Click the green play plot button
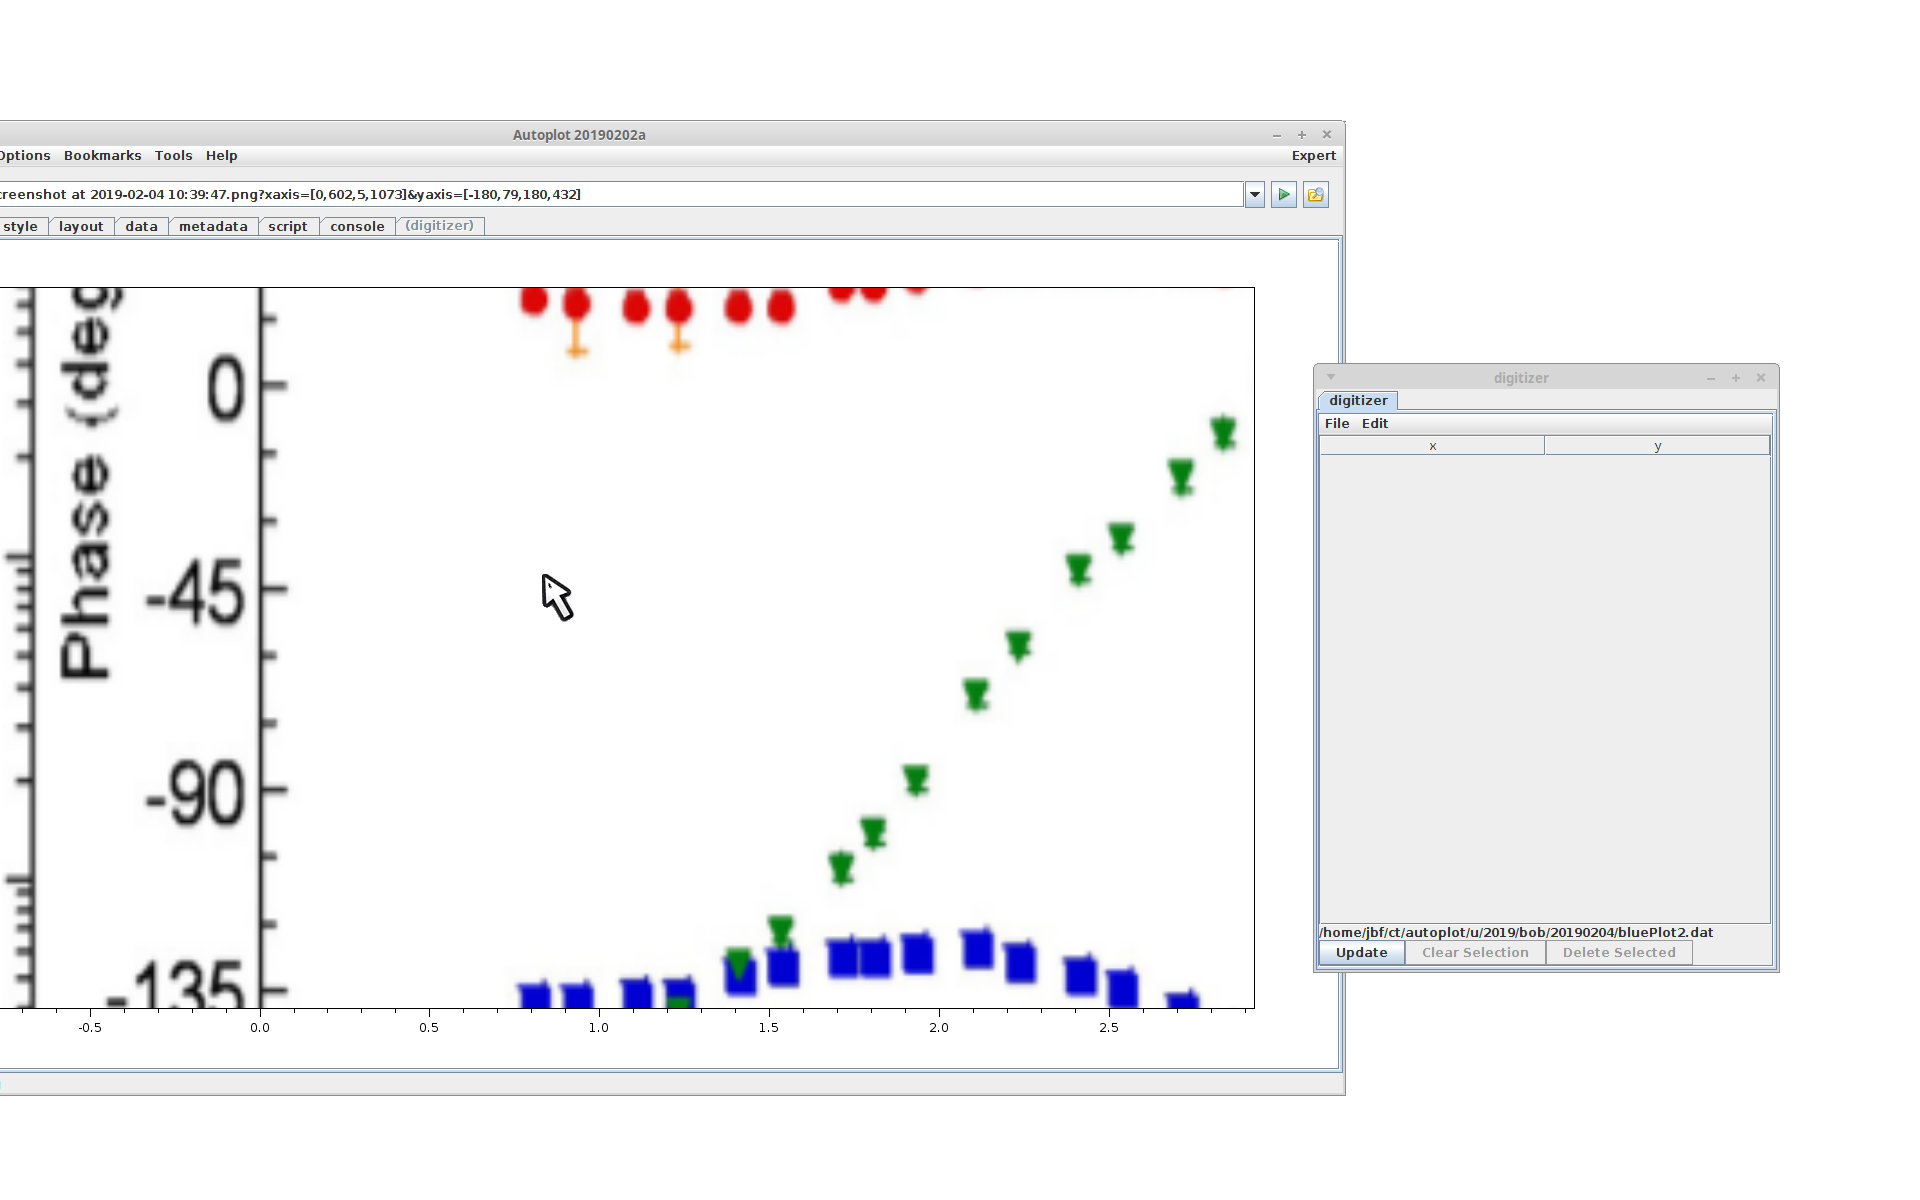This screenshot has height=1200, width=1920. [1284, 195]
